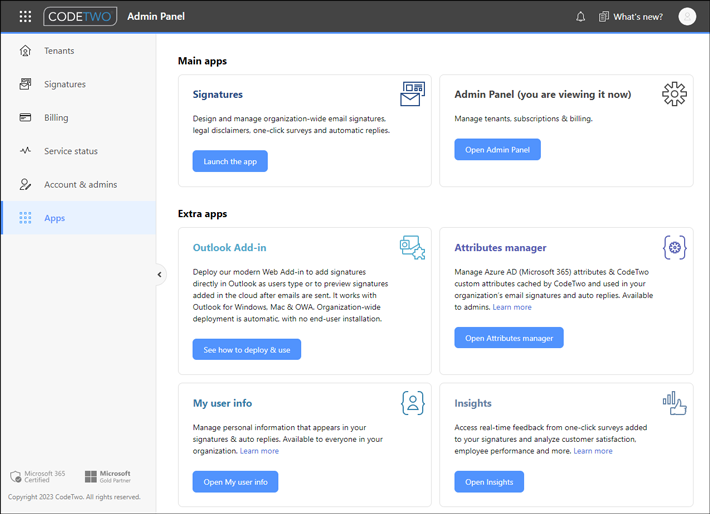The height and width of the screenshot is (514, 710).
Task: Click the Outlook Add-in card title
Action: click(x=230, y=248)
